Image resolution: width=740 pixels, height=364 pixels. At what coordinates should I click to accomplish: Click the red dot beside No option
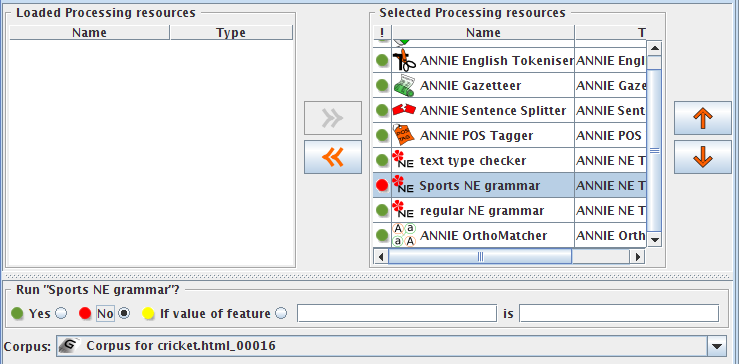[85, 313]
